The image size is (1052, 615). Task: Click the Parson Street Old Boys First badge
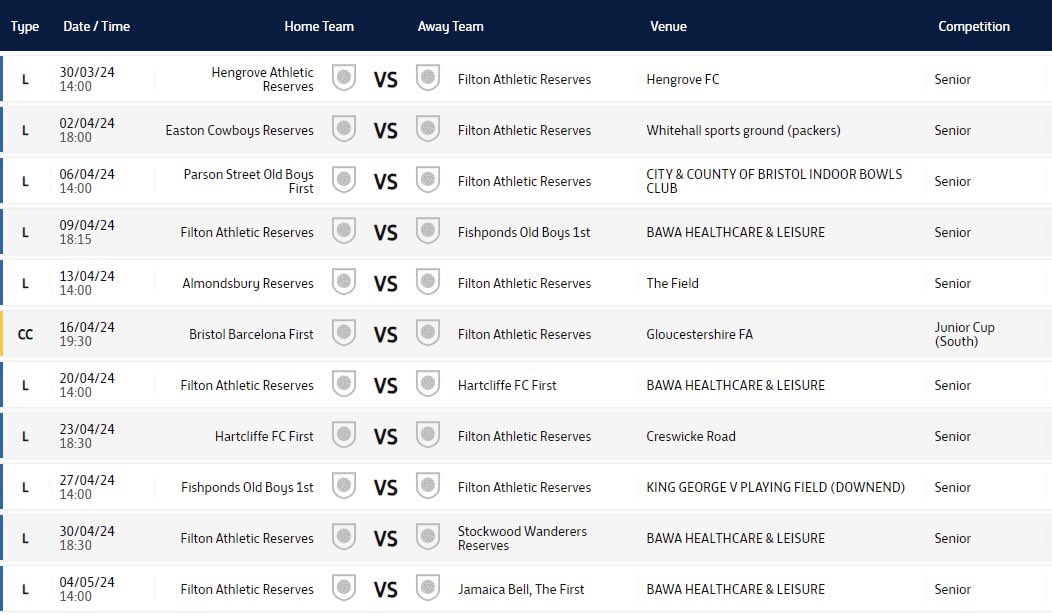pyautogui.click(x=344, y=180)
